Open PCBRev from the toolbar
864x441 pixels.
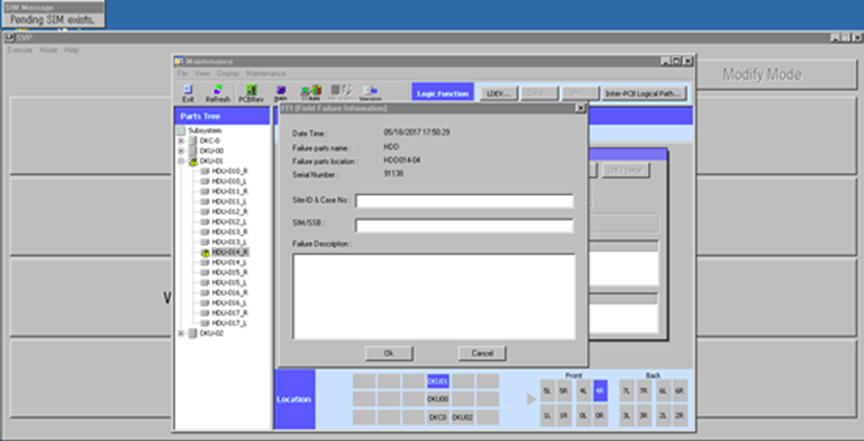click(x=250, y=93)
